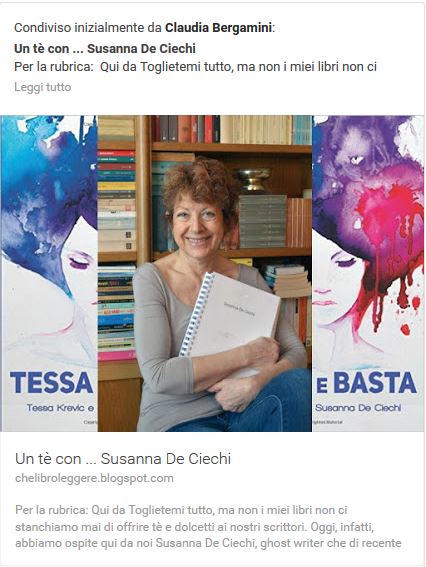Screen dimensions: 426x567
Task: Open Claudia Bergamini's profile link
Action: coord(218,27)
